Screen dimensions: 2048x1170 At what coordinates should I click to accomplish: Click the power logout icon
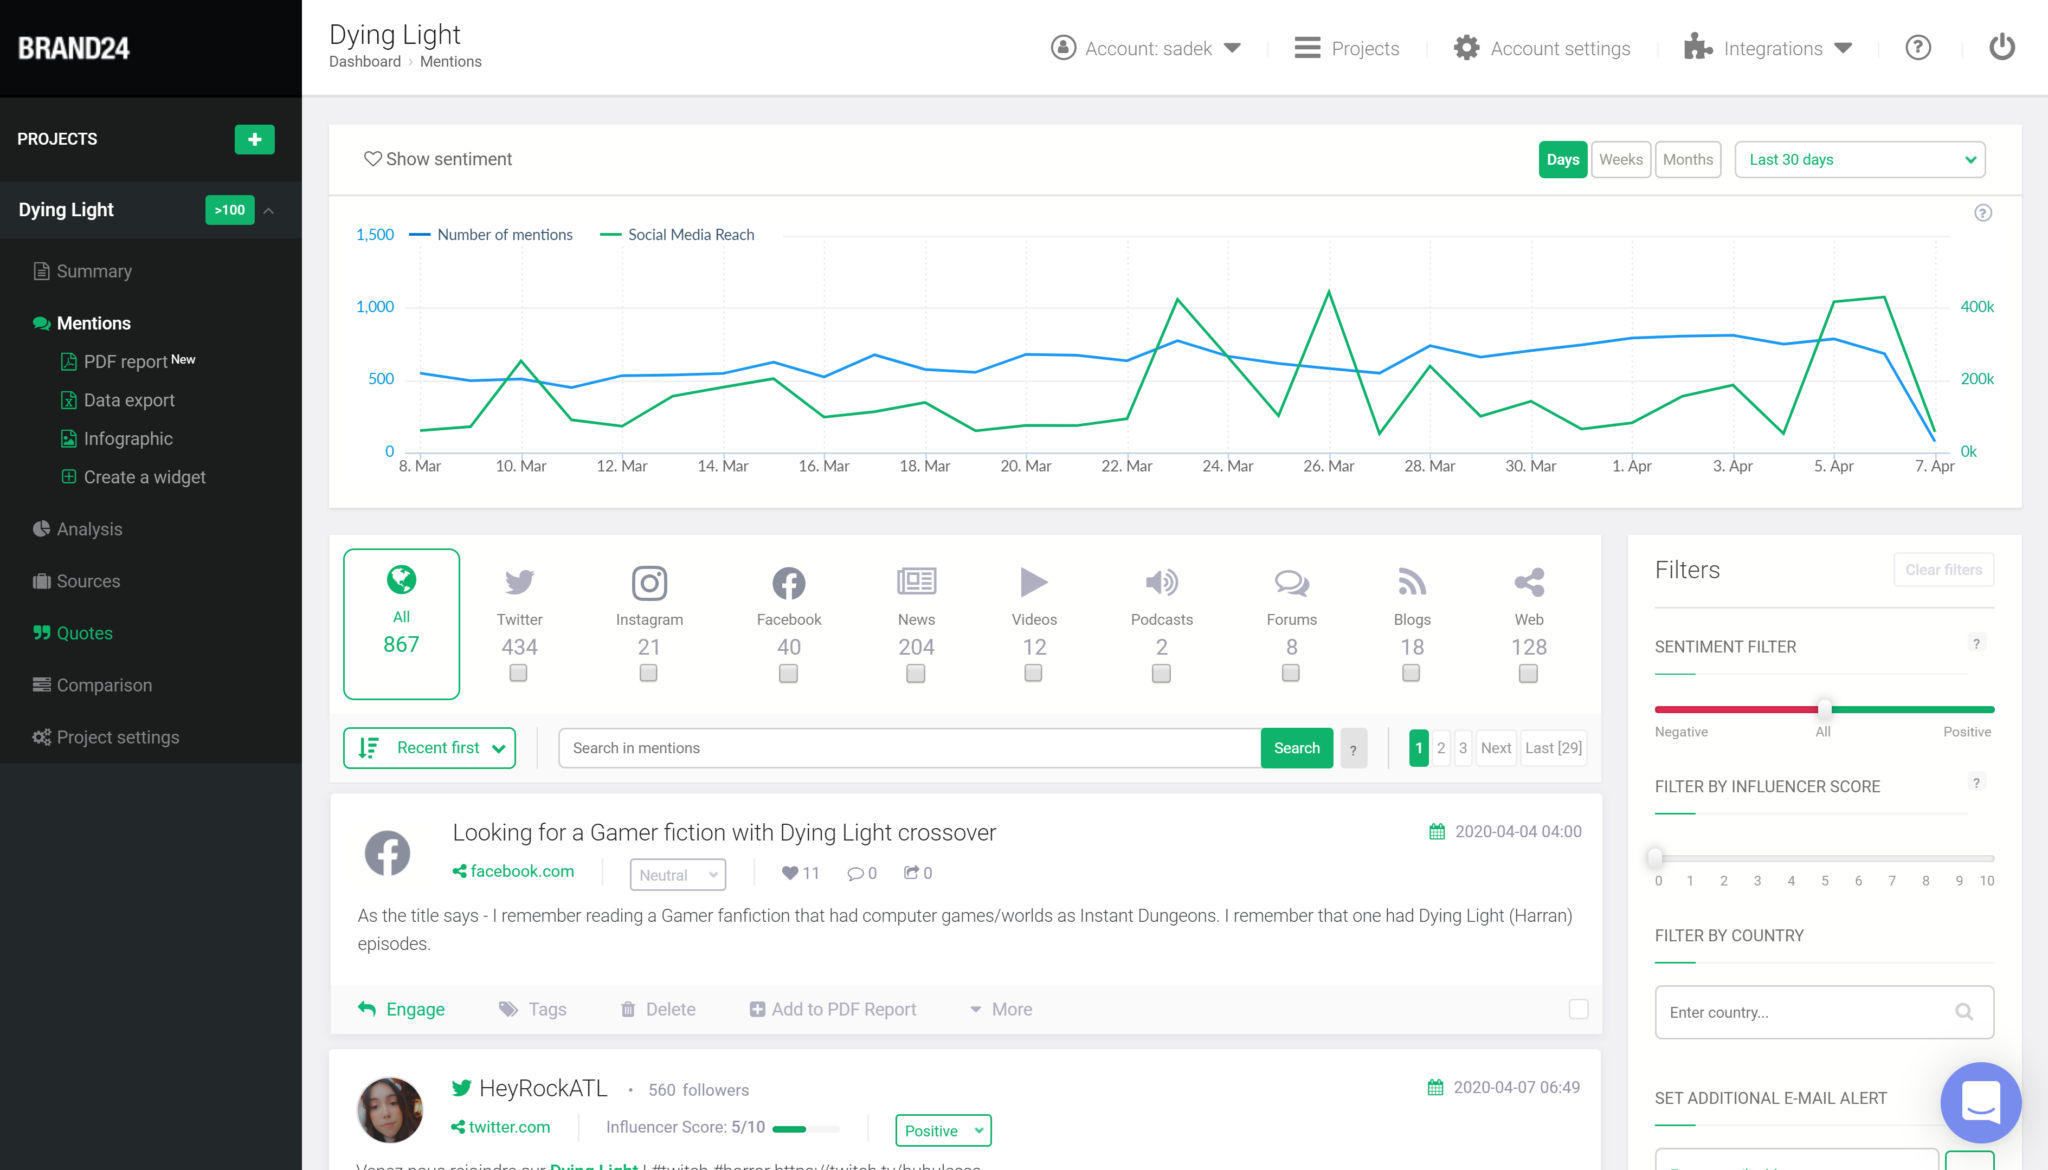point(2001,48)
